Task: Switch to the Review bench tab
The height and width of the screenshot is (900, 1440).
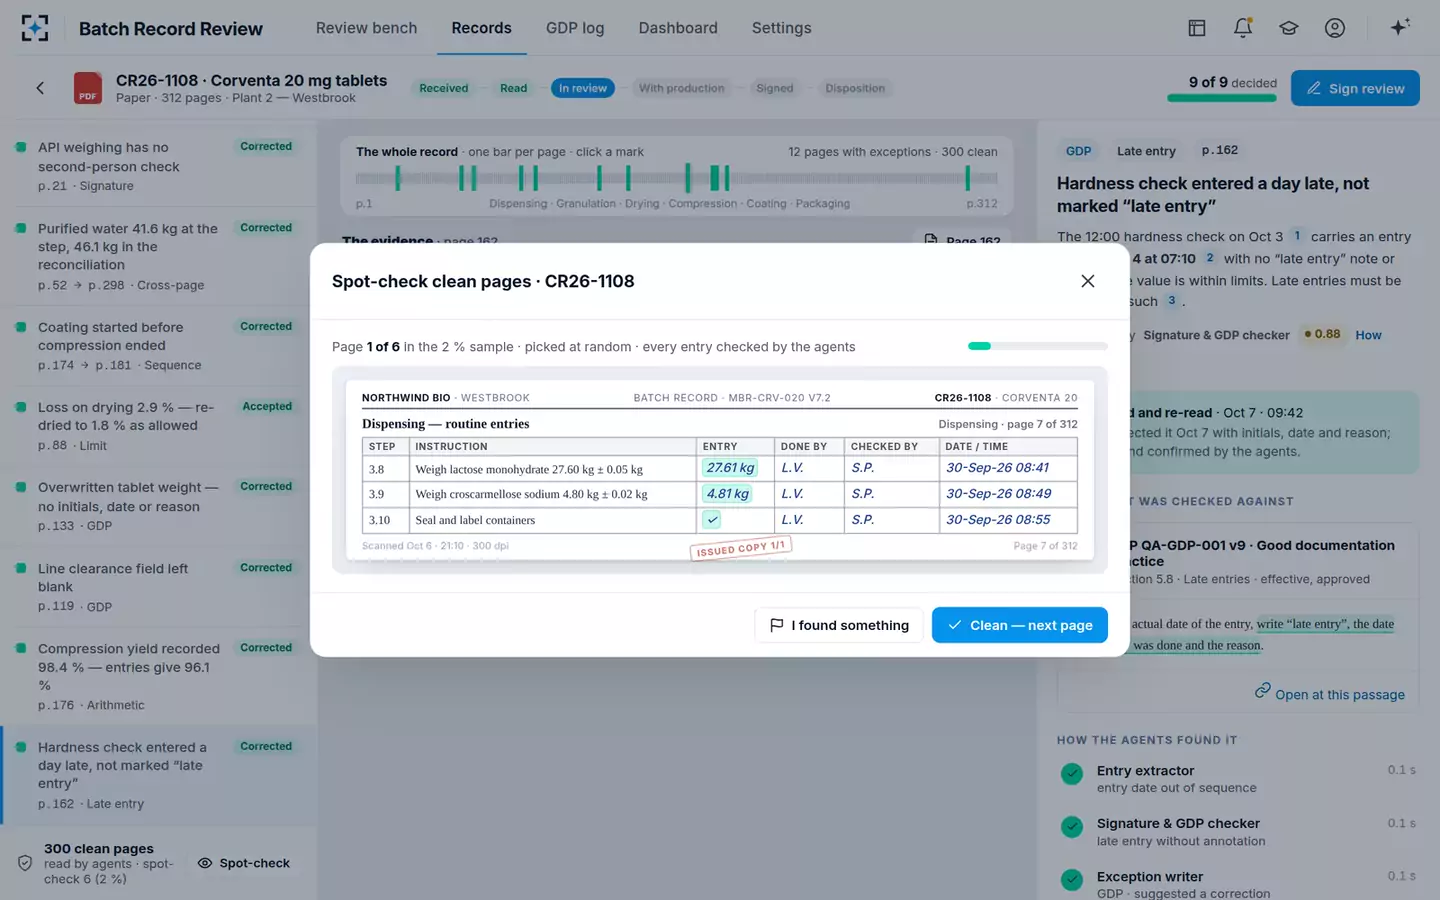Action: pyautogui.click(x=366, y=28)
